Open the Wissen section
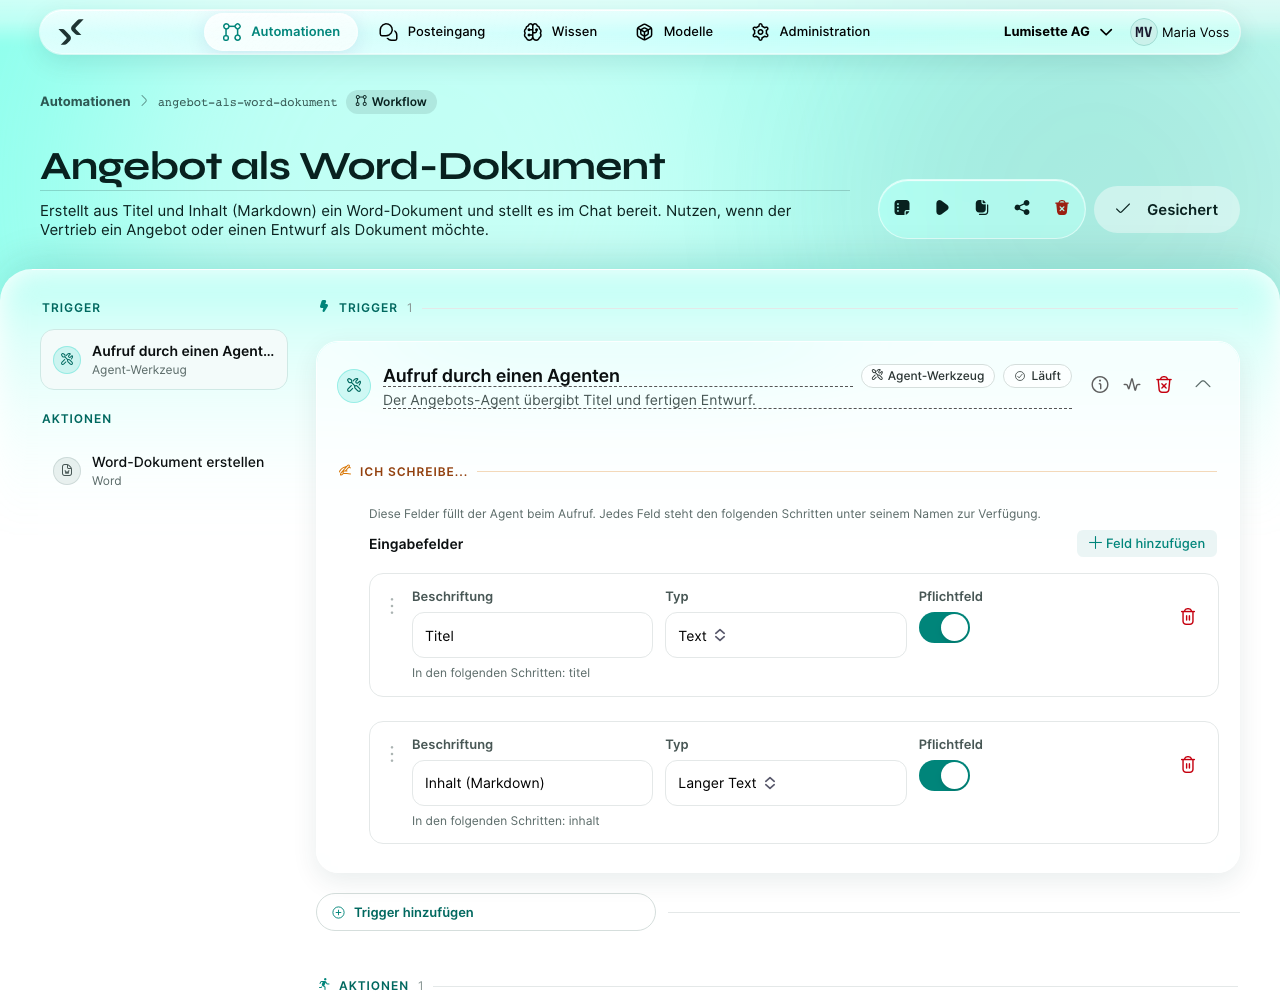Image resolution: width=1280 pixels, height=1000 pixels. pyautogui.click(x=560, y=32)
